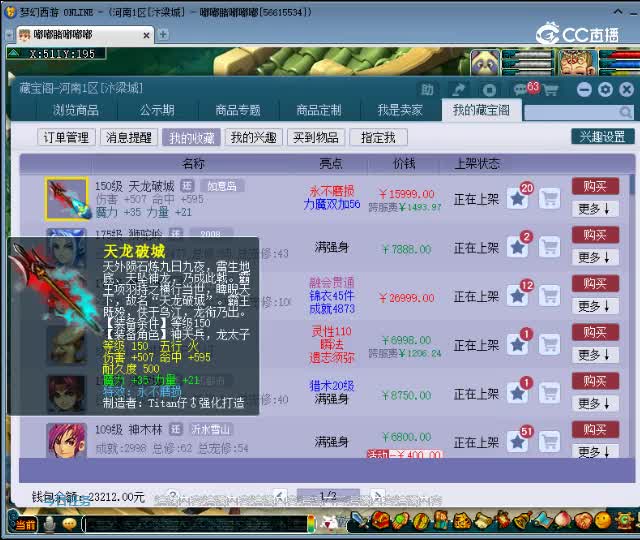The height and width of the screenshot is (540, 640).
Task: Add the ¥8750.00 listing to cart
Action: pos(550,393)
